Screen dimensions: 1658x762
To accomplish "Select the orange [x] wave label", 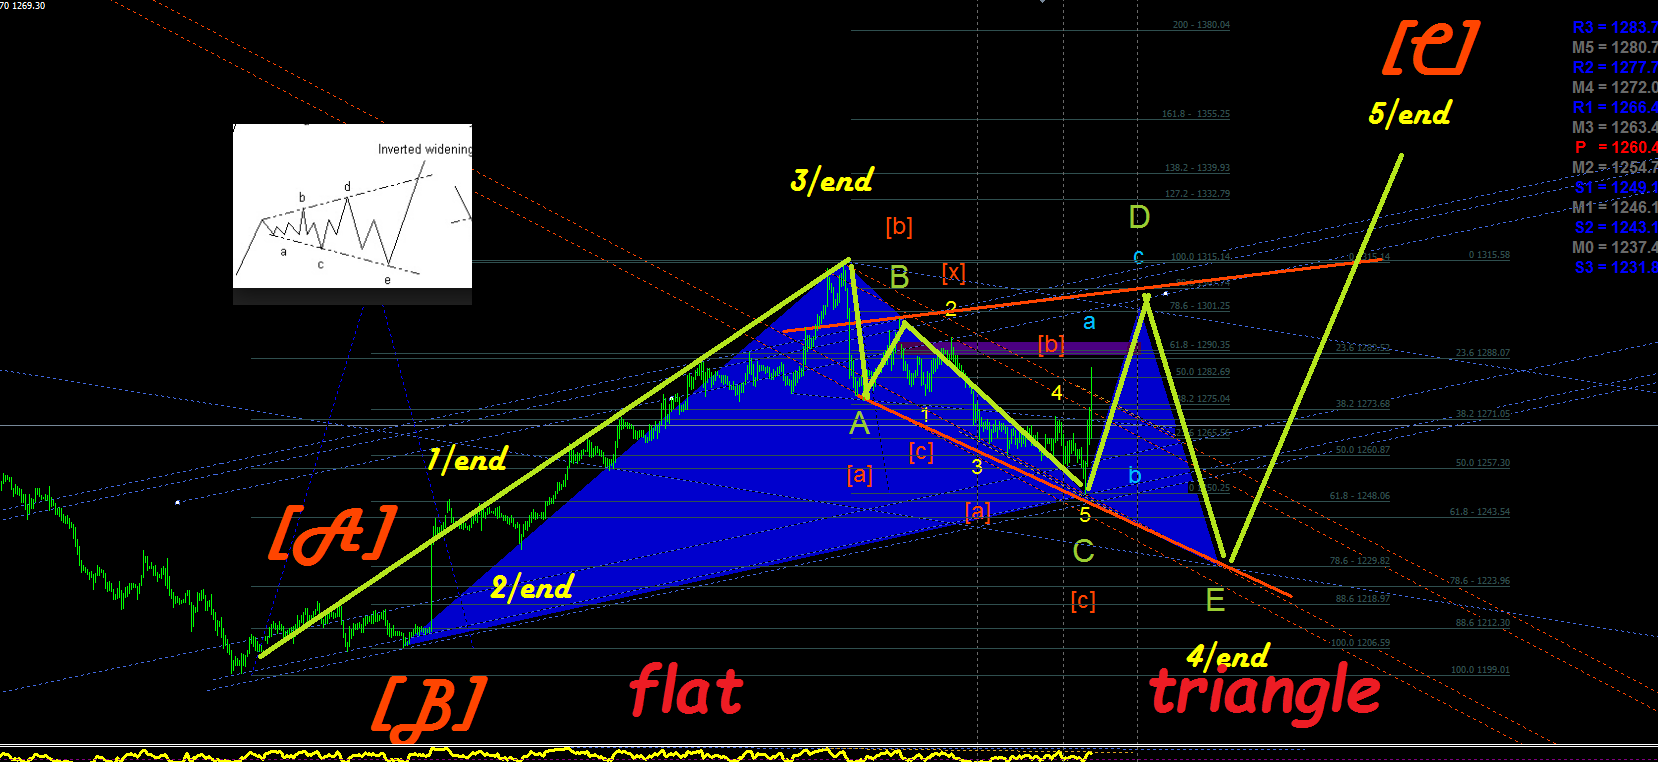I will click(954, 273).
